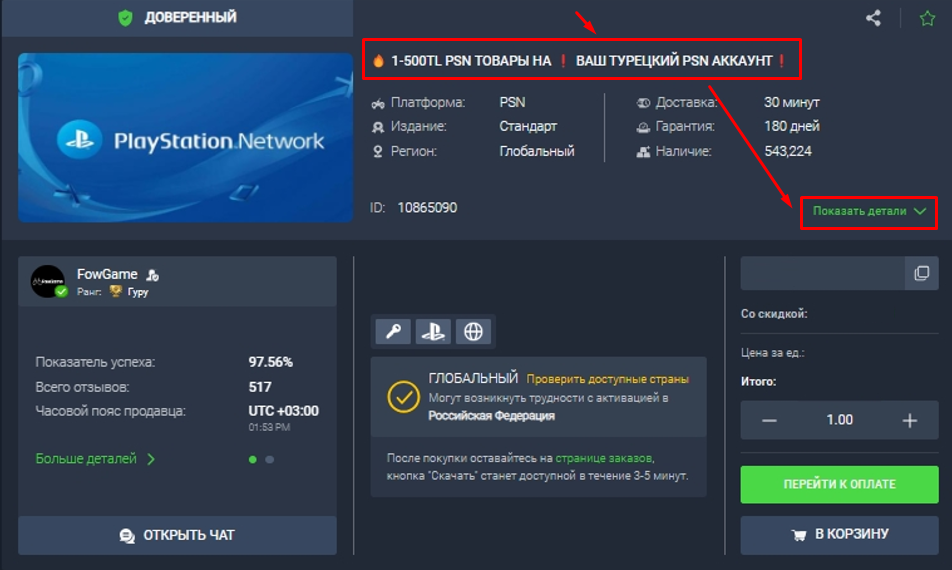
Task: Select the first green carousel dot
Action: tap(252, 460)
